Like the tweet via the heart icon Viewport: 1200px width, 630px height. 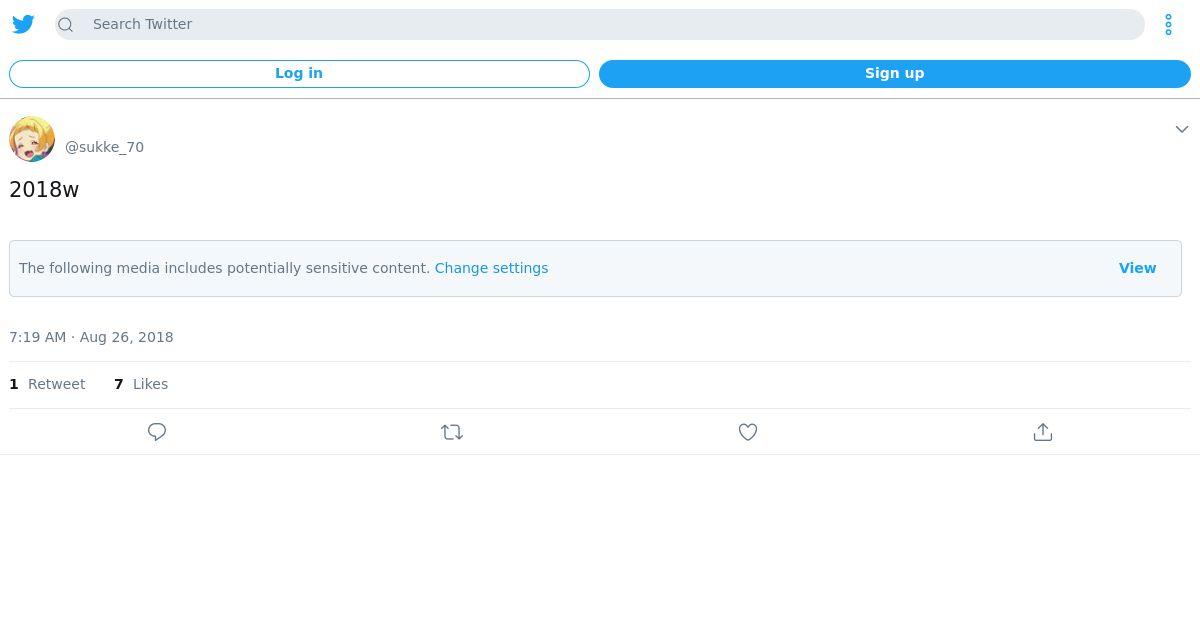pyautogui.click(x=748, y=432)
